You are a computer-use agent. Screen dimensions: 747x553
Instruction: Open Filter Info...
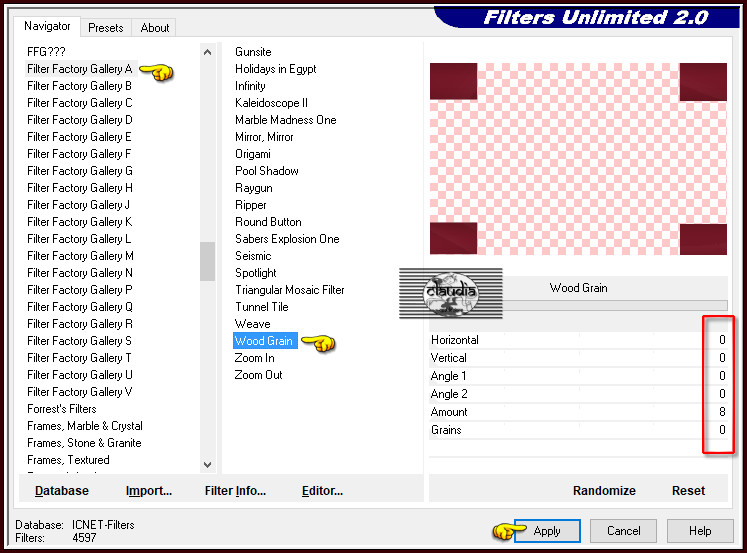[235, 491]
